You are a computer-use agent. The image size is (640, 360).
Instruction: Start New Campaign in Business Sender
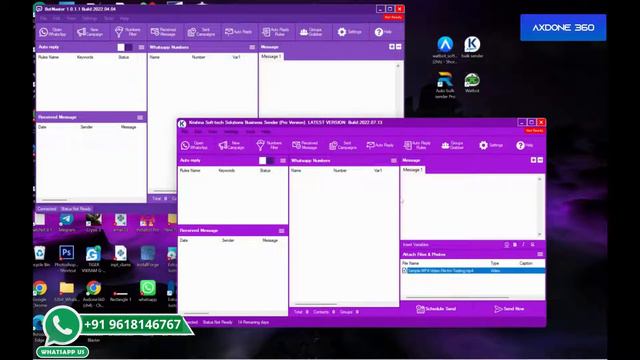pyautogui.click(x=232, y=145)
